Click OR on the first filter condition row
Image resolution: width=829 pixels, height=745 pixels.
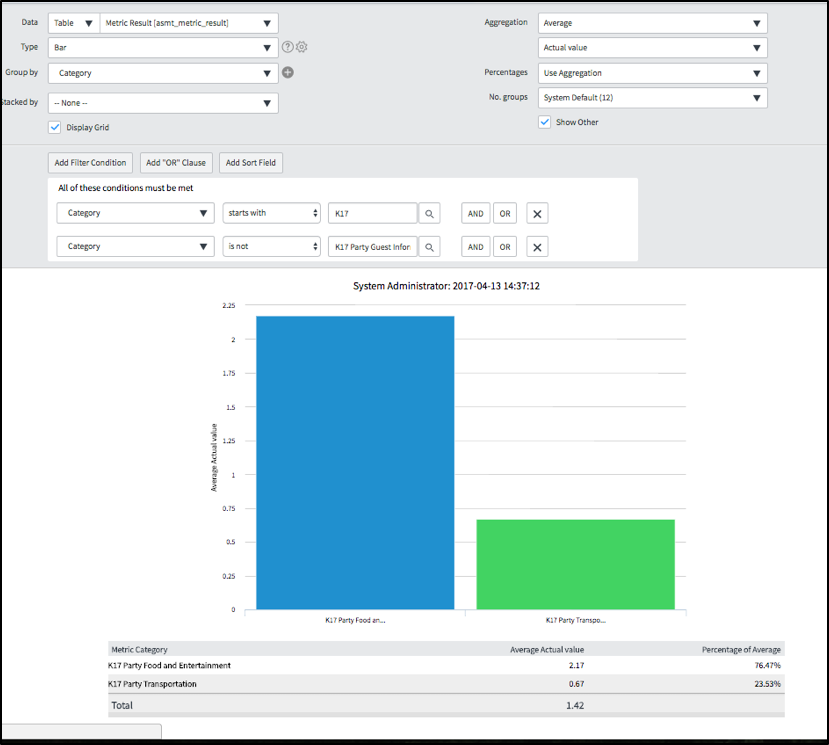coord(504,213)
